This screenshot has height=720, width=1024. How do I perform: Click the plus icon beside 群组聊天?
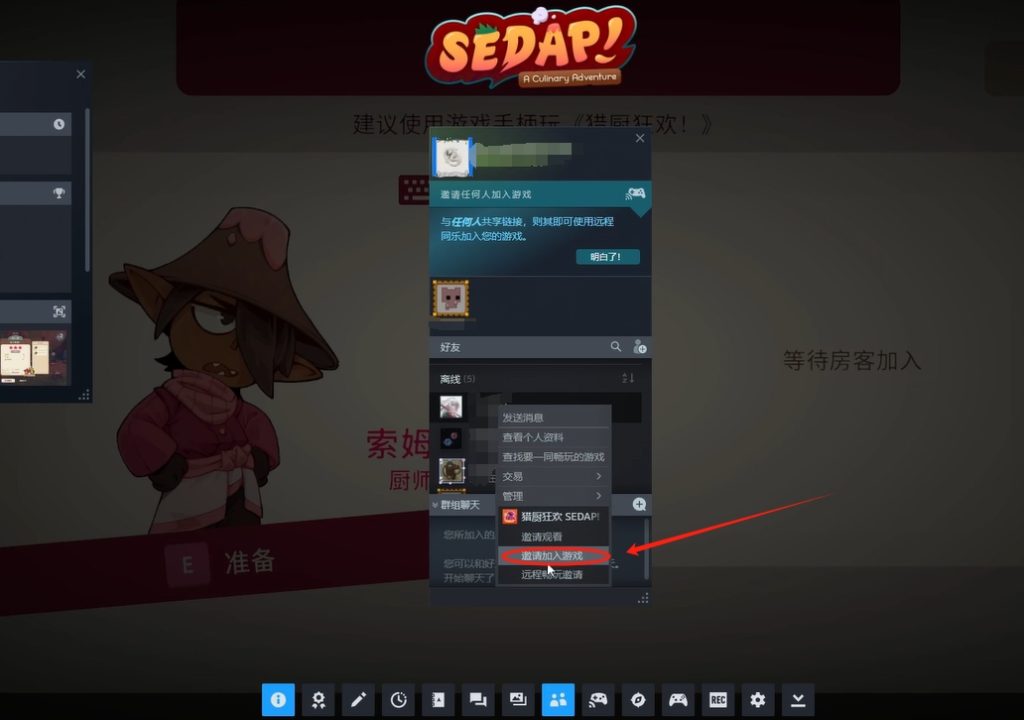point(639,504)
